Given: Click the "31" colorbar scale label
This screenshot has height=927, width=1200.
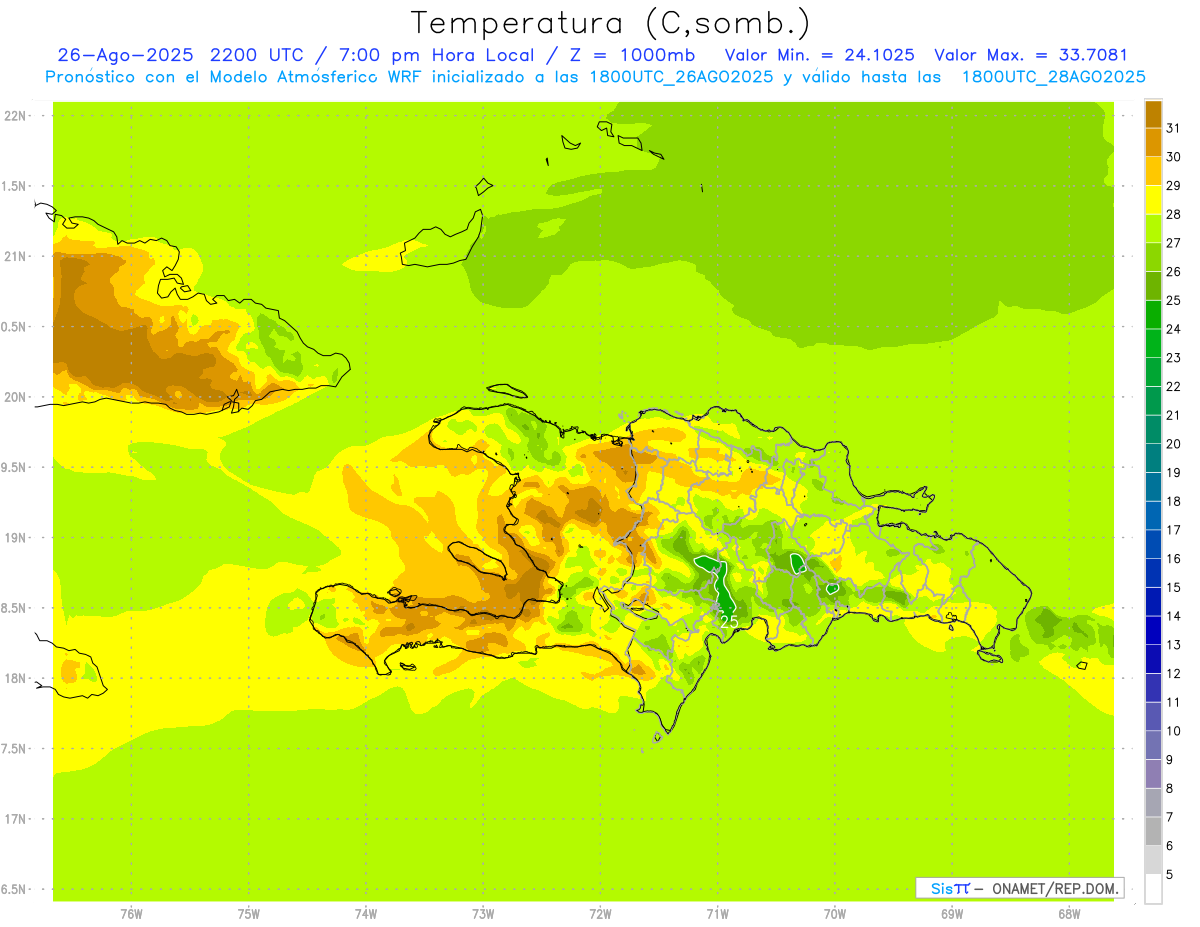Looking at the screenshot, I should point(1174,128).
